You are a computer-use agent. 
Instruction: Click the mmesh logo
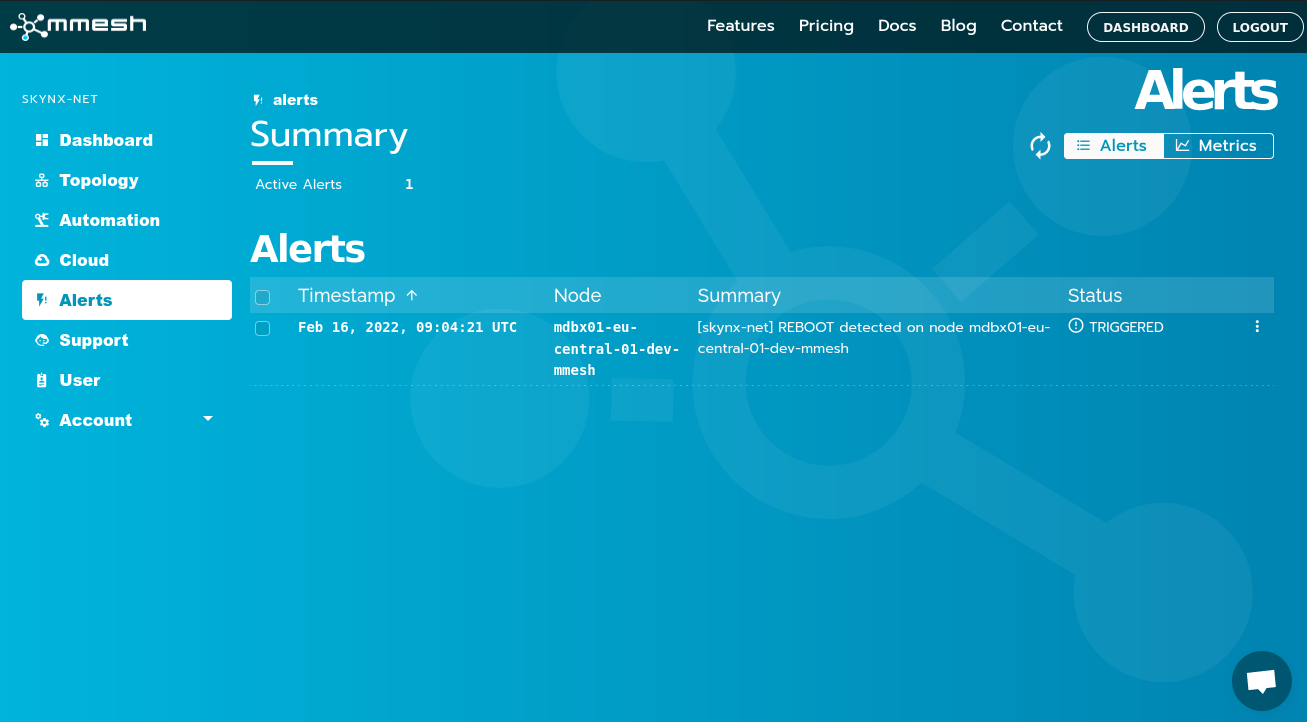(78, 26)
